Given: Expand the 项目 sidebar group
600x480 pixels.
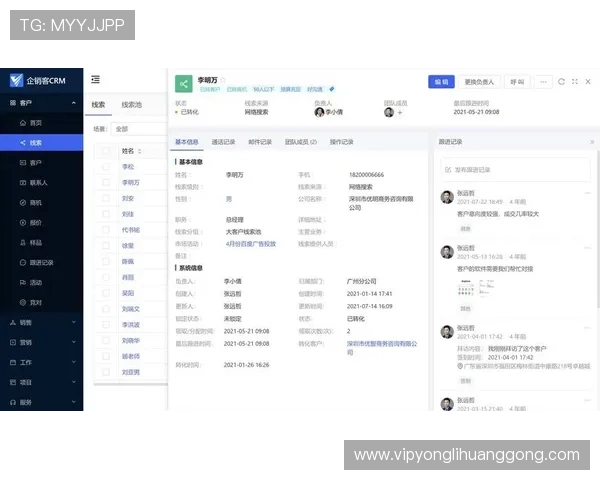Looking at the screenshot, I should click(x=73, y=382).
